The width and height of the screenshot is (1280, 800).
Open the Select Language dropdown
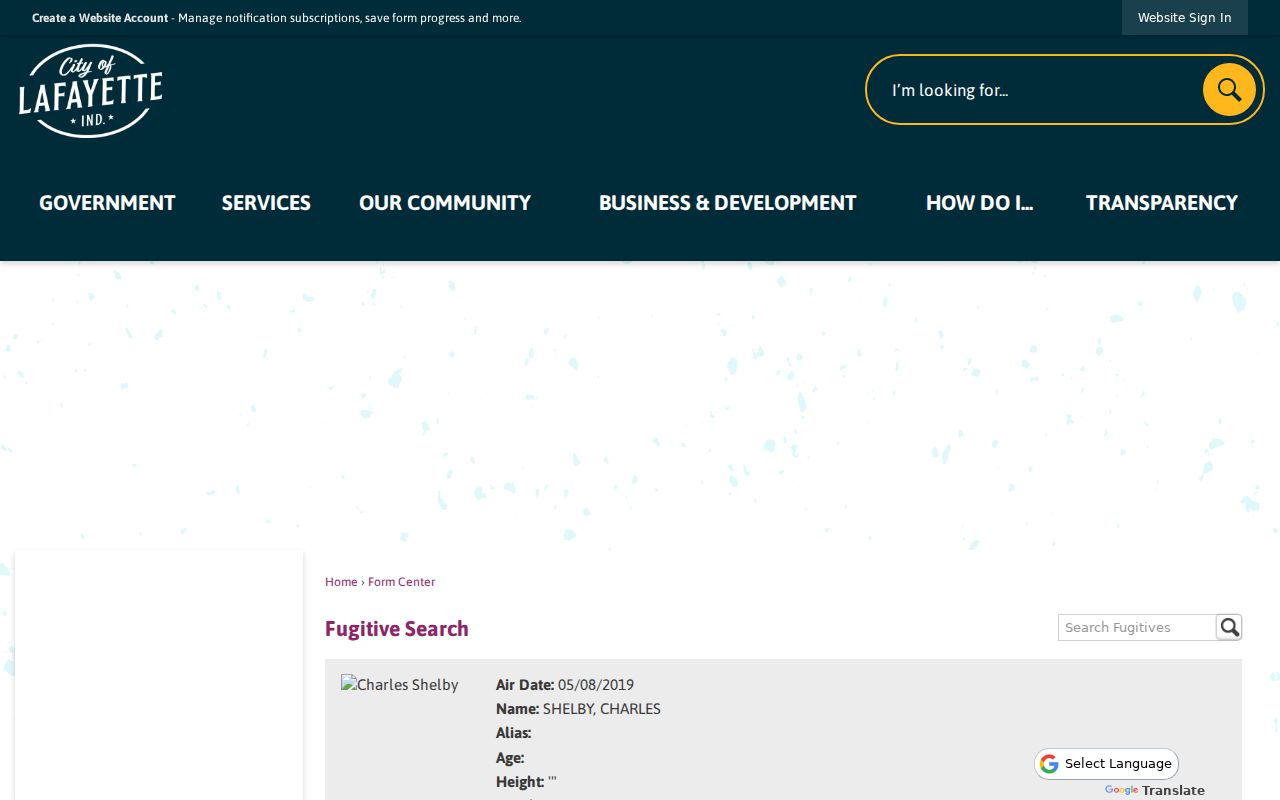click(1107, 764)
